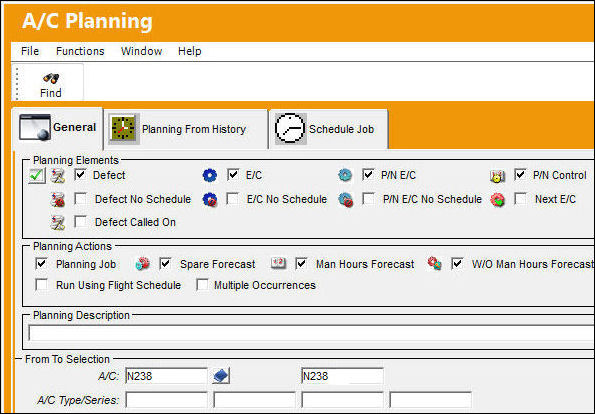Open the Schedule Job tab
Image resolution: width=595 pixels, height=414 pixels.
tap(329, 129)
